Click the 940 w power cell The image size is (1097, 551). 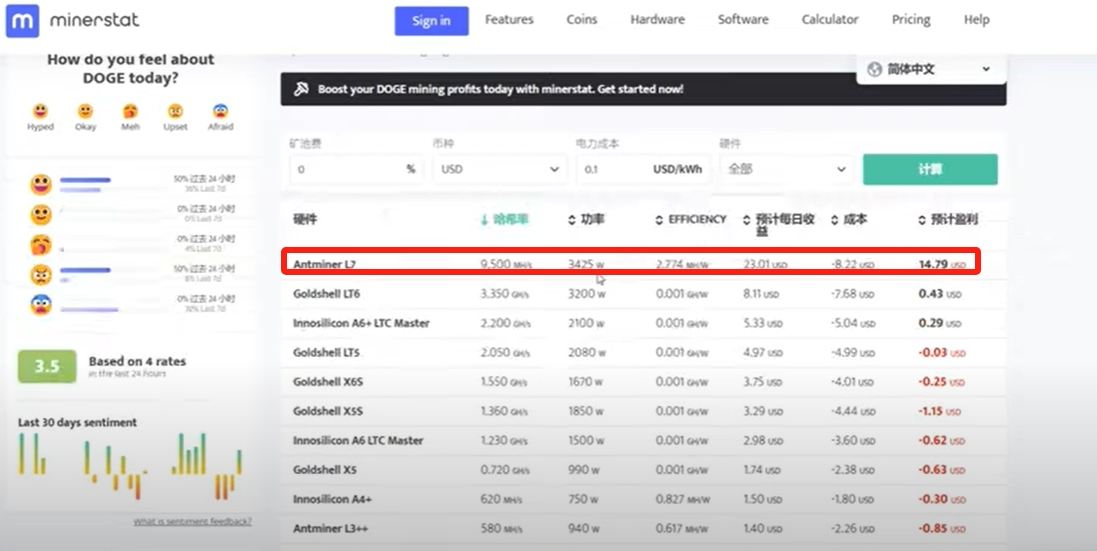tap(583, 529)
